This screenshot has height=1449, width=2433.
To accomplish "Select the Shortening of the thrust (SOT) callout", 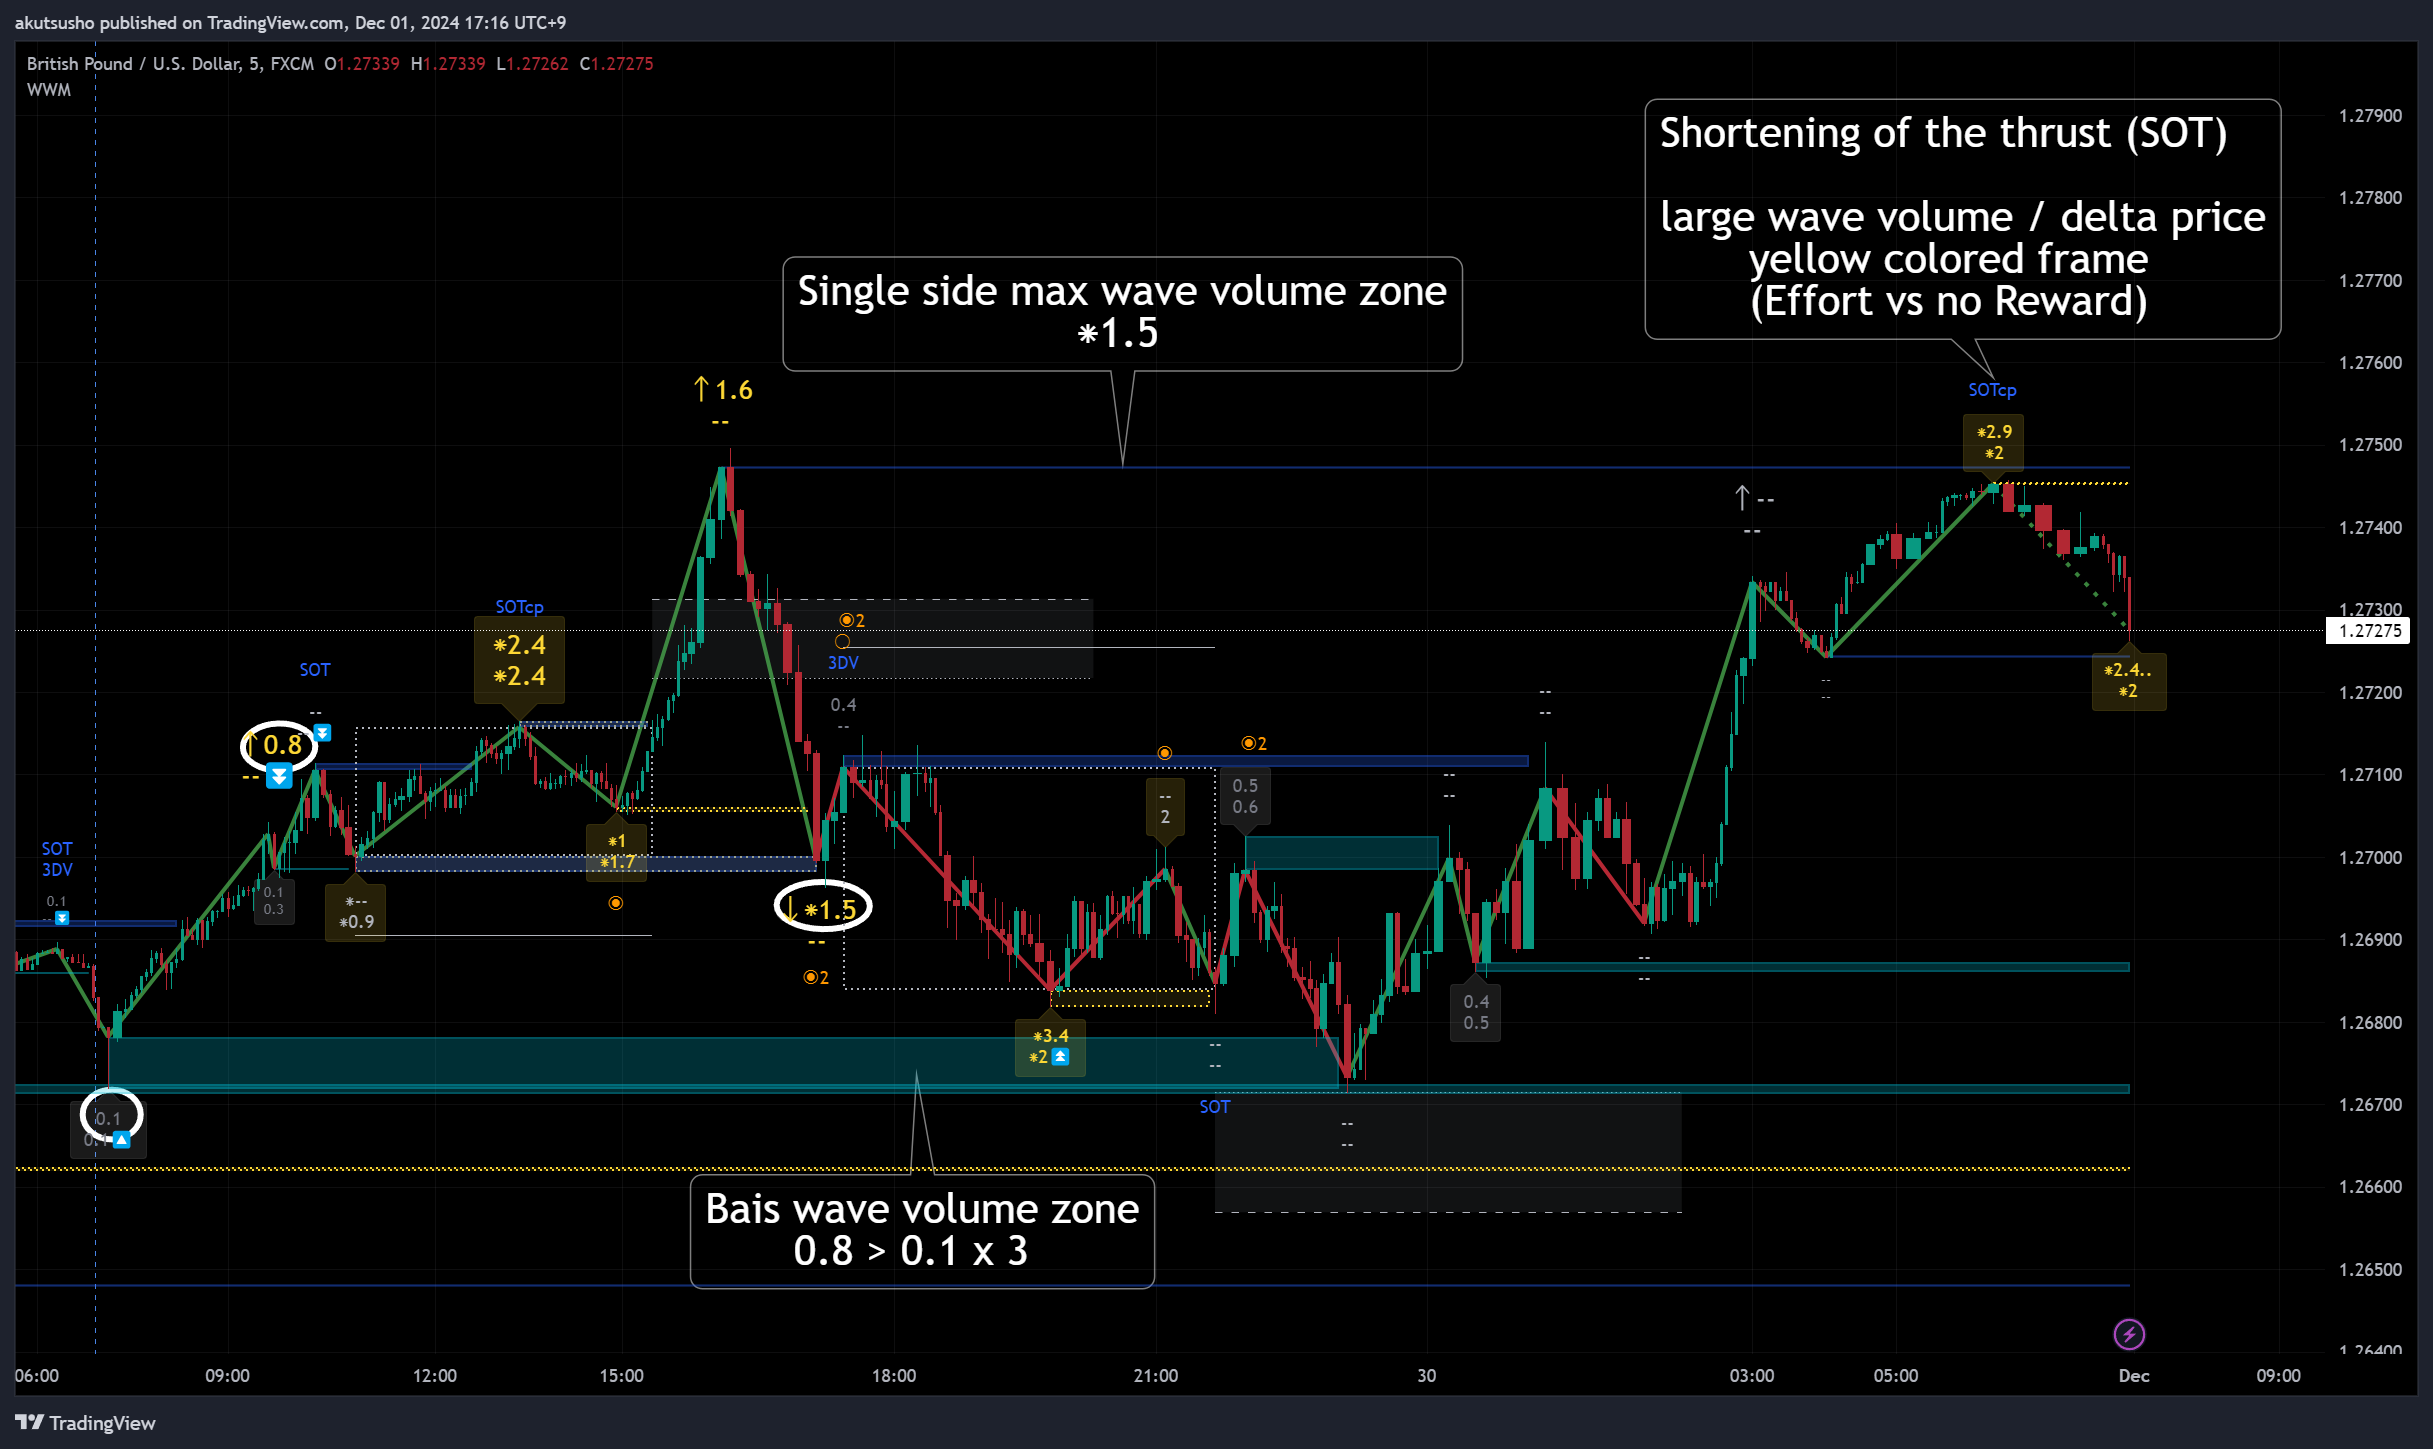I will (x=1962, y=219).
